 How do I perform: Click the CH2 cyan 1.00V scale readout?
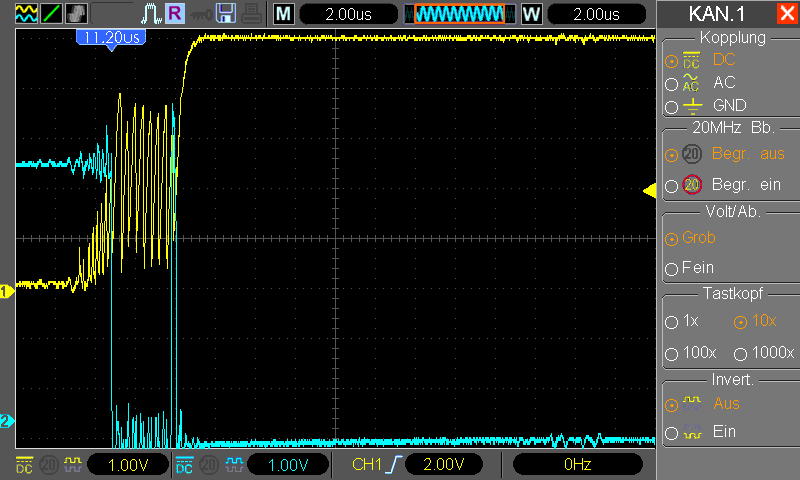click(x=288, y=465)
